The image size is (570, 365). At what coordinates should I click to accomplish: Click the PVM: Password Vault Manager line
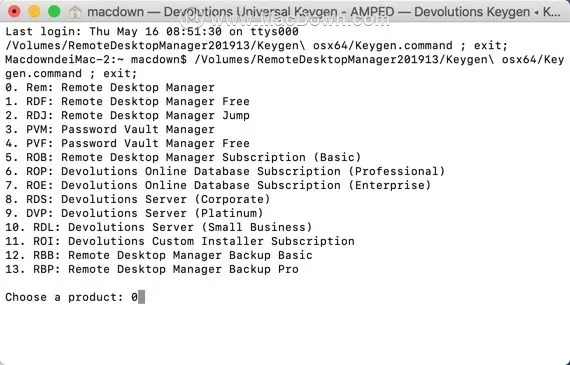coord(110,129)
